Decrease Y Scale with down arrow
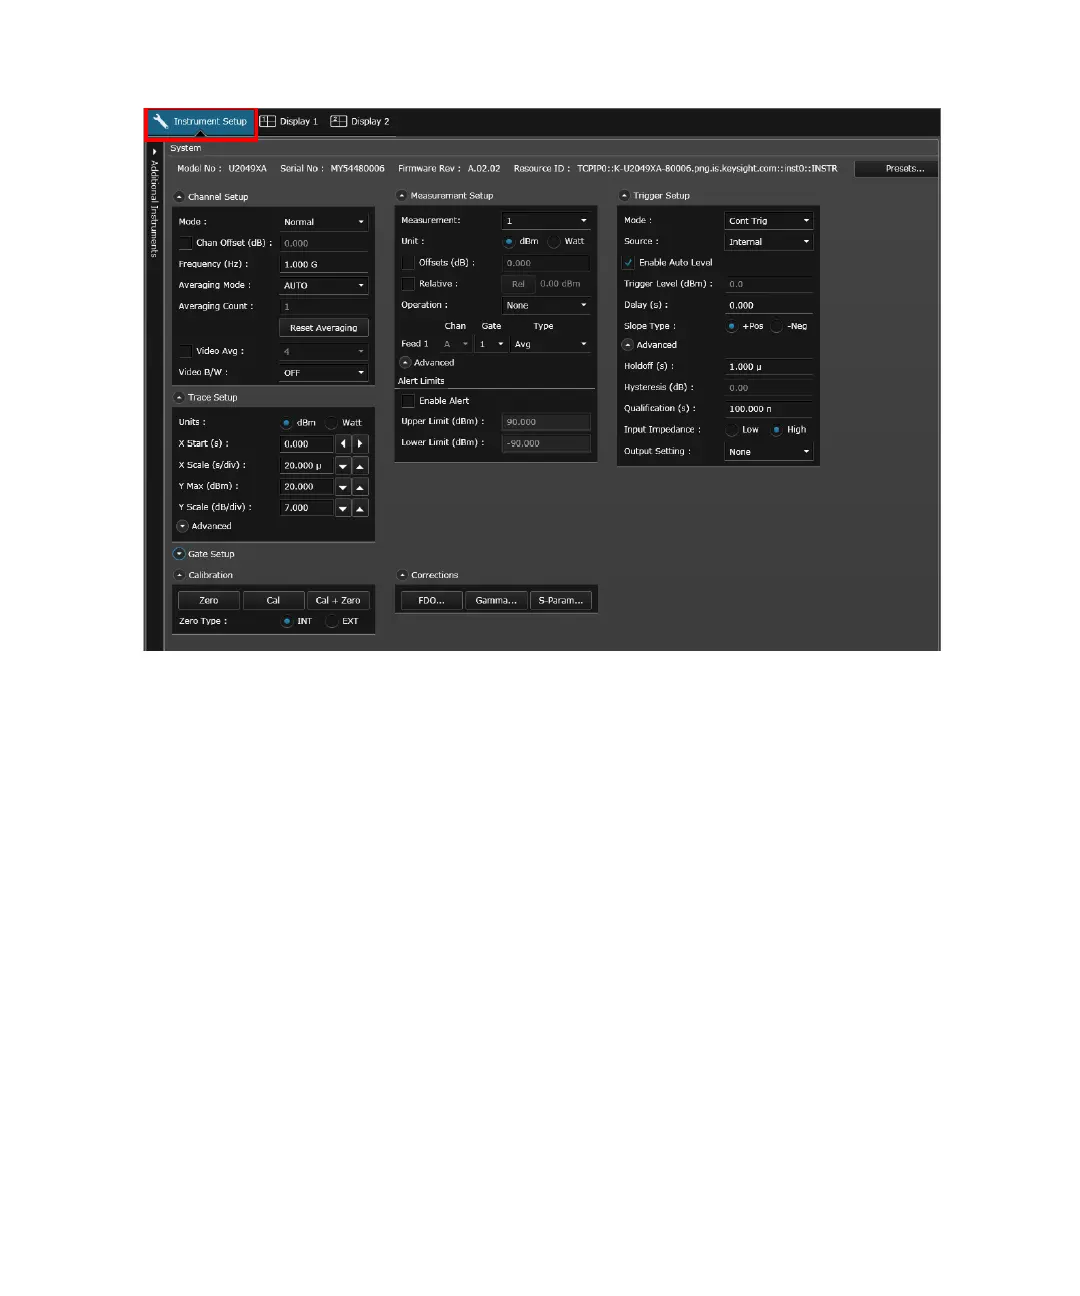 click(343, 508)
